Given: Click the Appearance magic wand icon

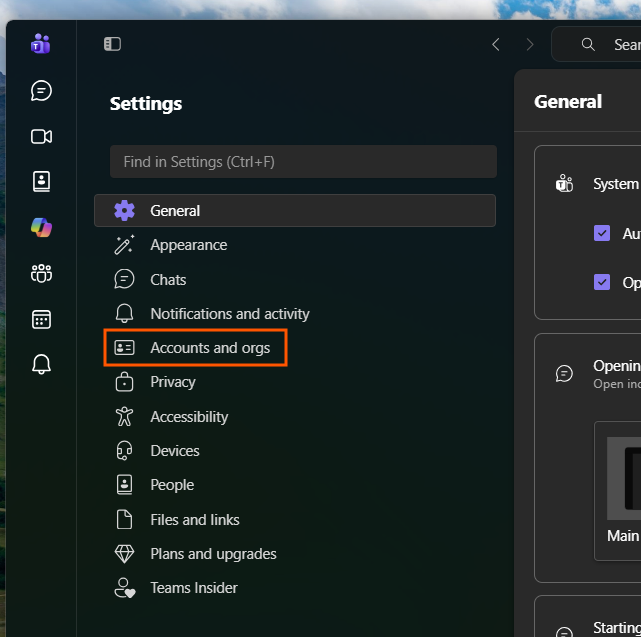Looking at the screenshot, I should click(x=124, y=245).
